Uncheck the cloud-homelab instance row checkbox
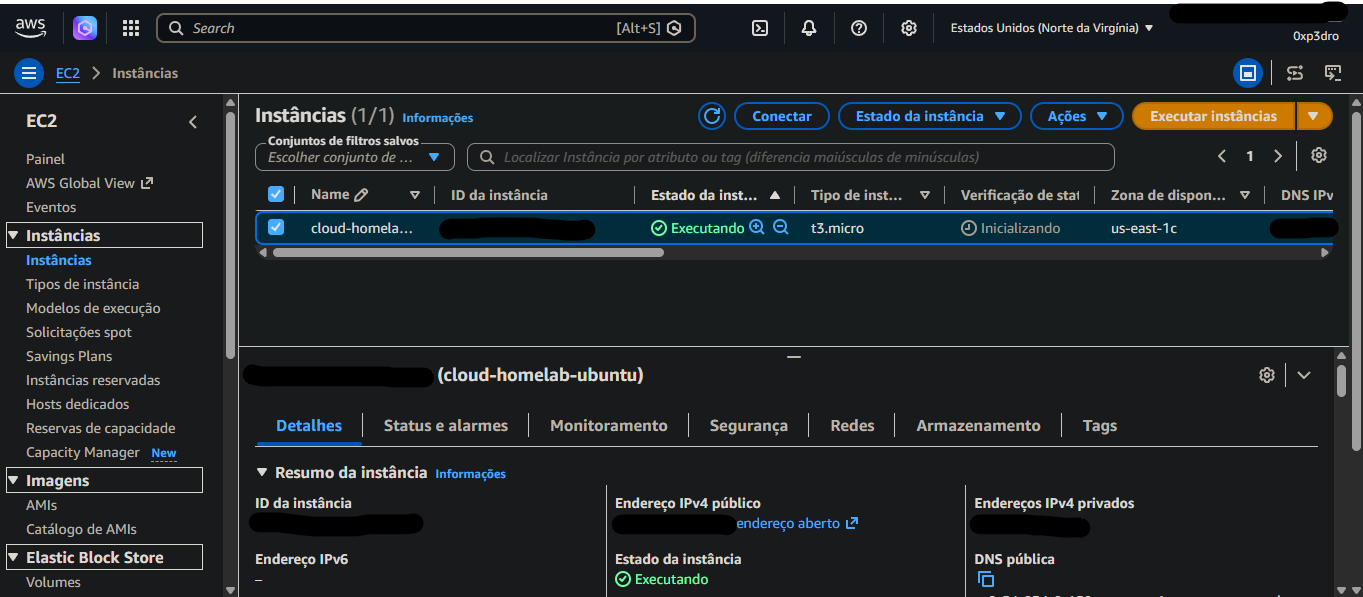Viewport: 1363px width, 597px height. tap(276, 227)
